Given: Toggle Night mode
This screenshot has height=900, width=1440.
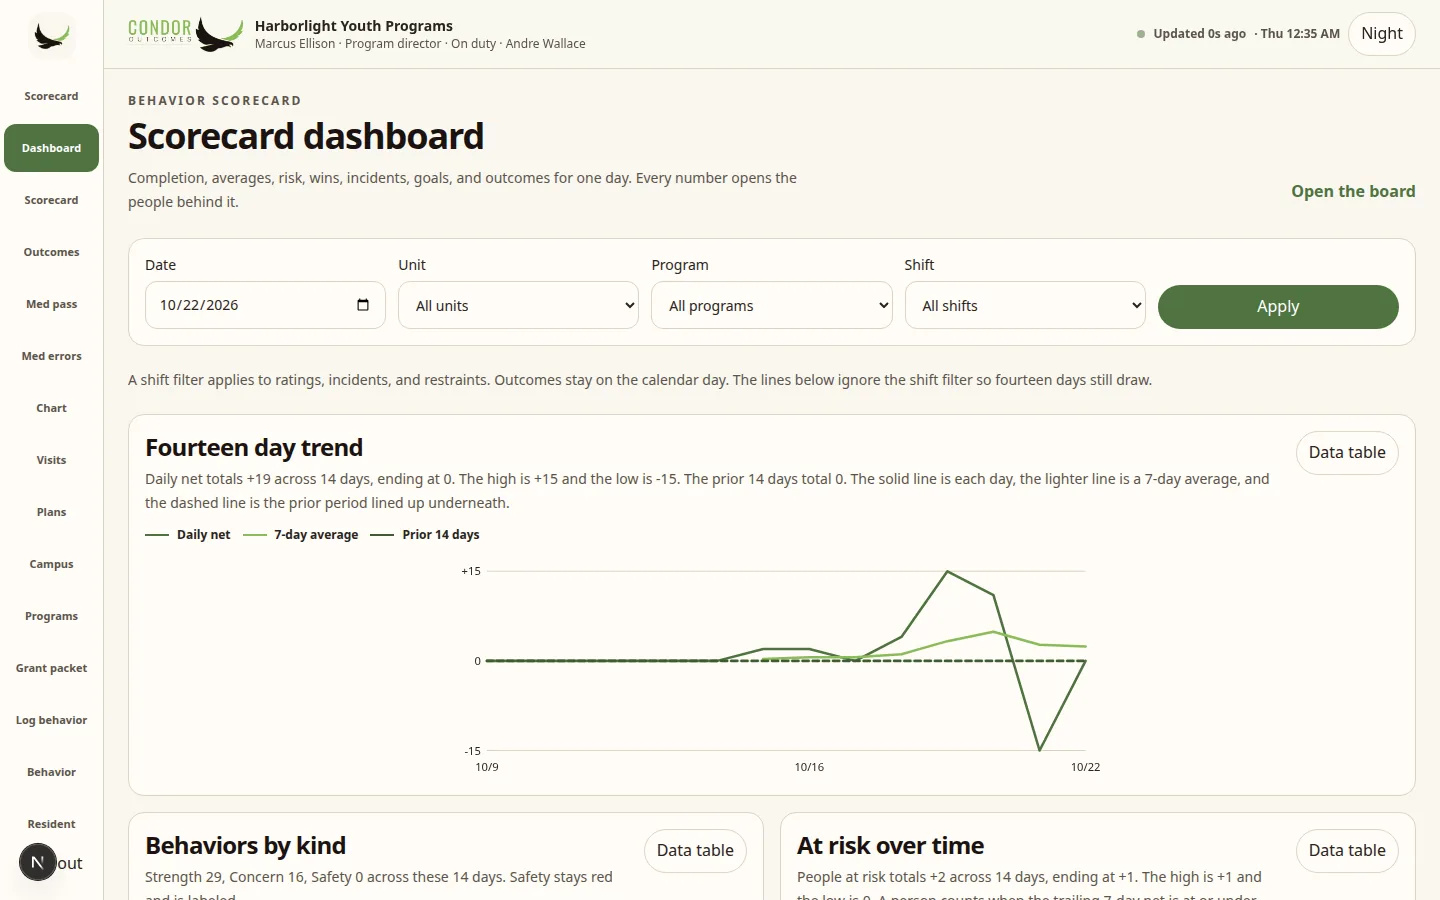Looking at the screenshot, I should point(1381,34).
